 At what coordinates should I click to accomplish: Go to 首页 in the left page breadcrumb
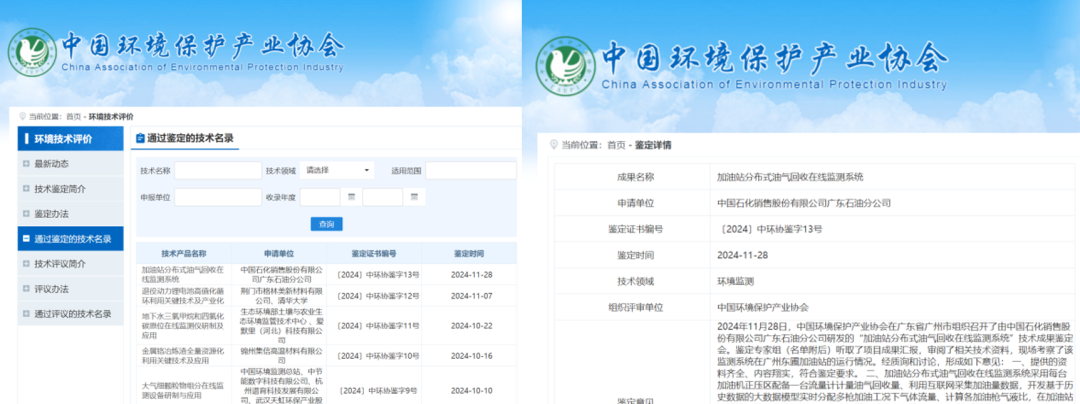pos(73,117)
